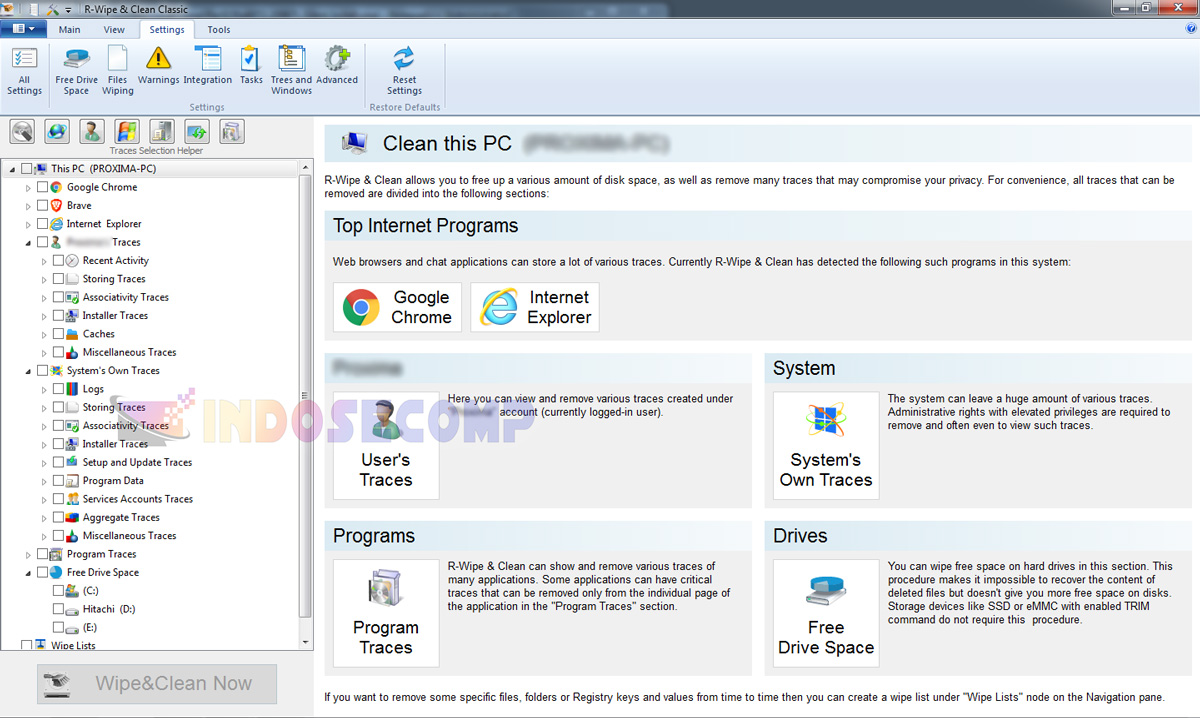Open the Program Traces tile
Image resolution: width=1200 pixels, height=718 pixels.
click(386, 613)
